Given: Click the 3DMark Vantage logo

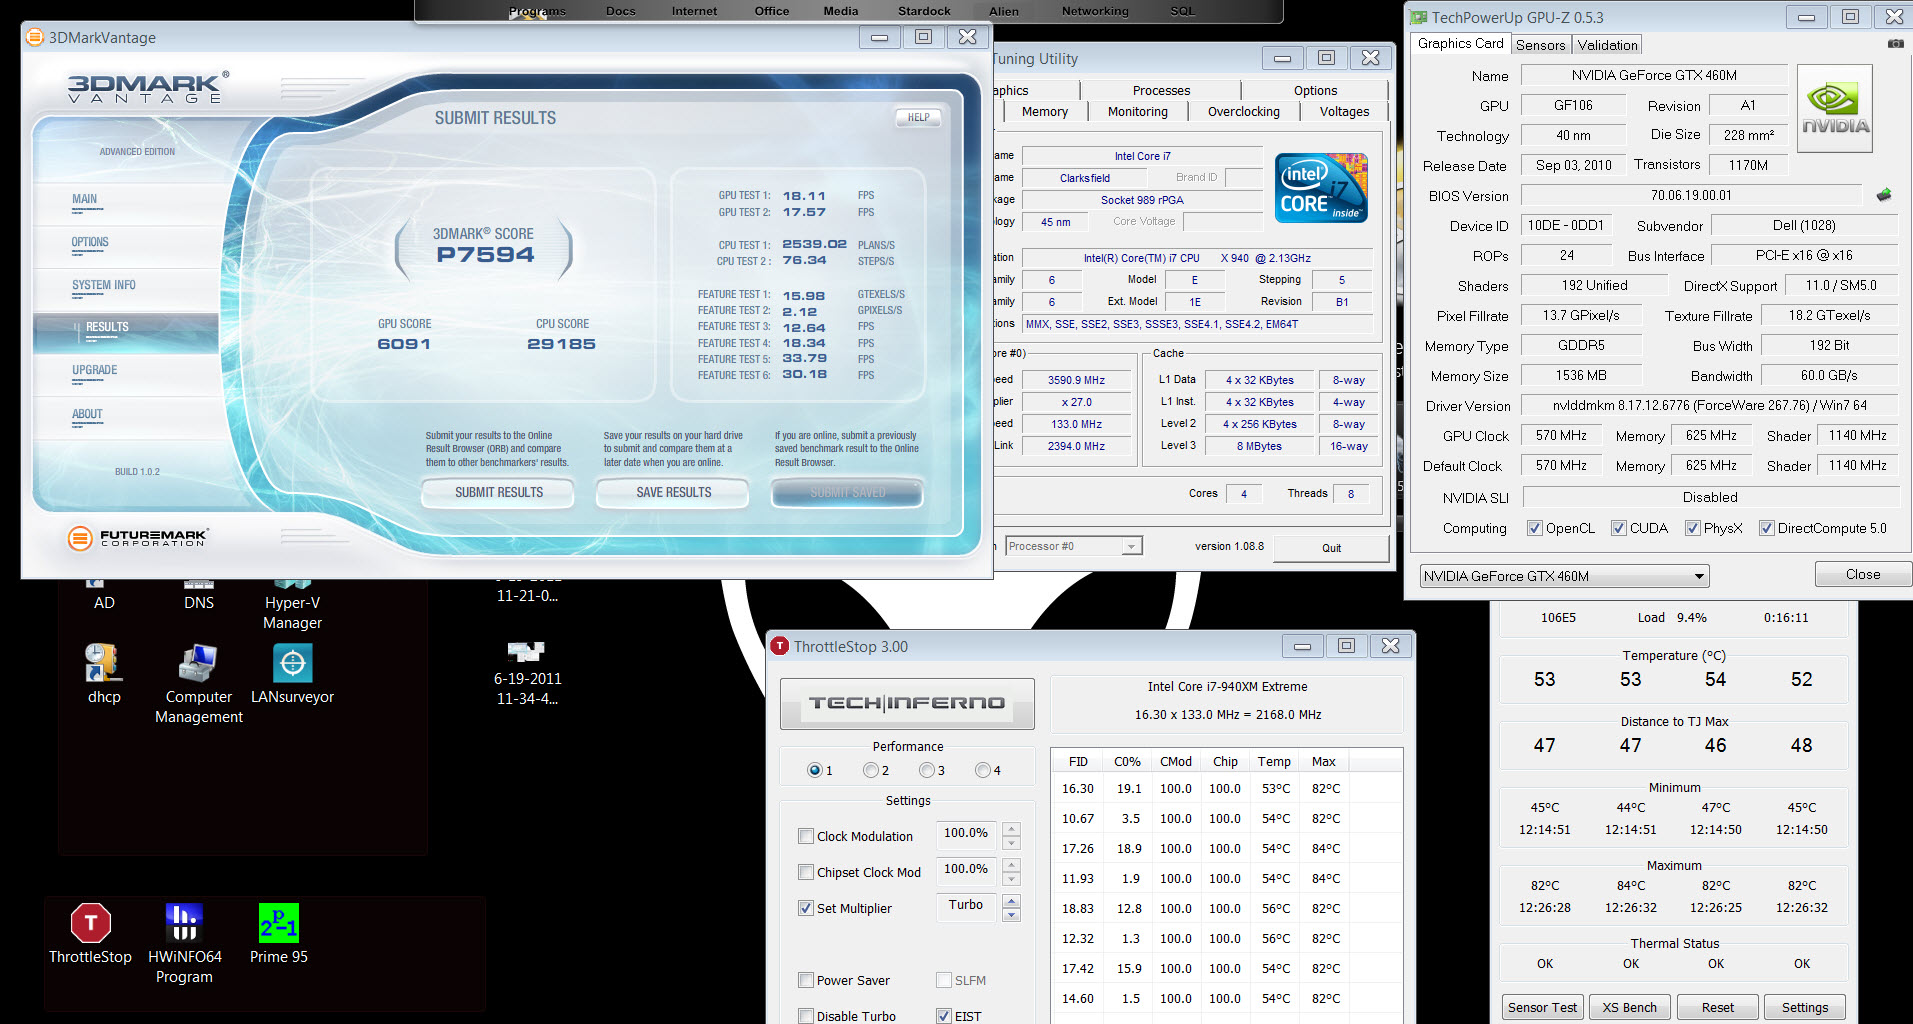Looking at the screenshot, I should click(147, 87).
